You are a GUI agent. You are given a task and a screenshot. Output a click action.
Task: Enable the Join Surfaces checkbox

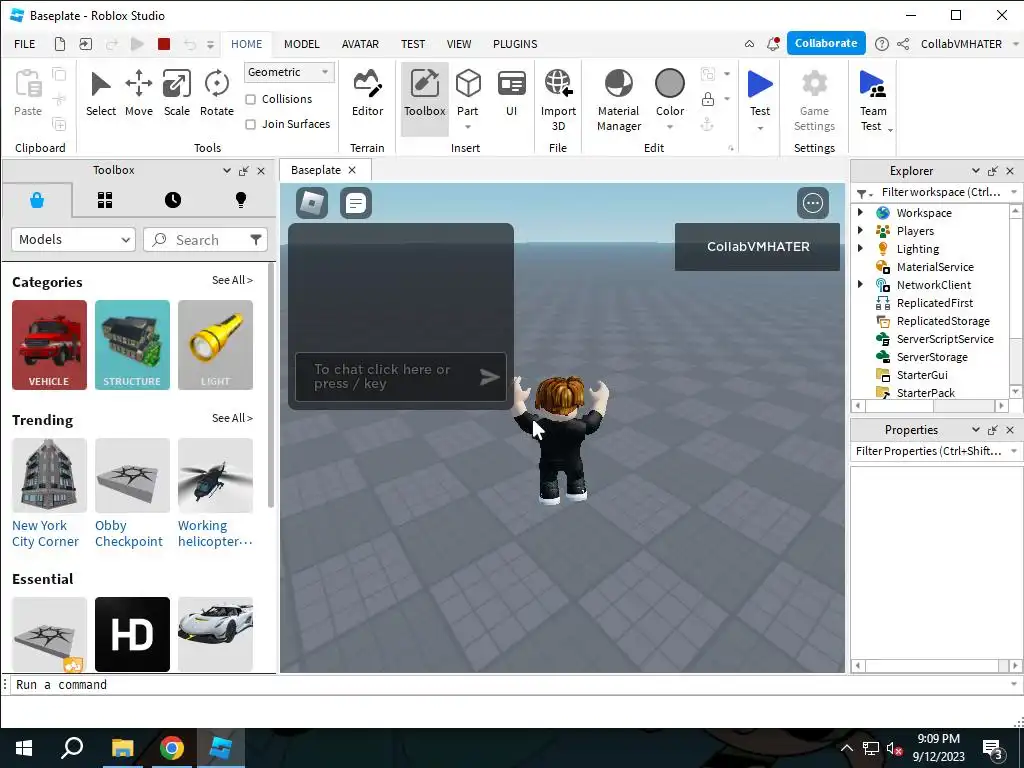[x=250, y=124]
